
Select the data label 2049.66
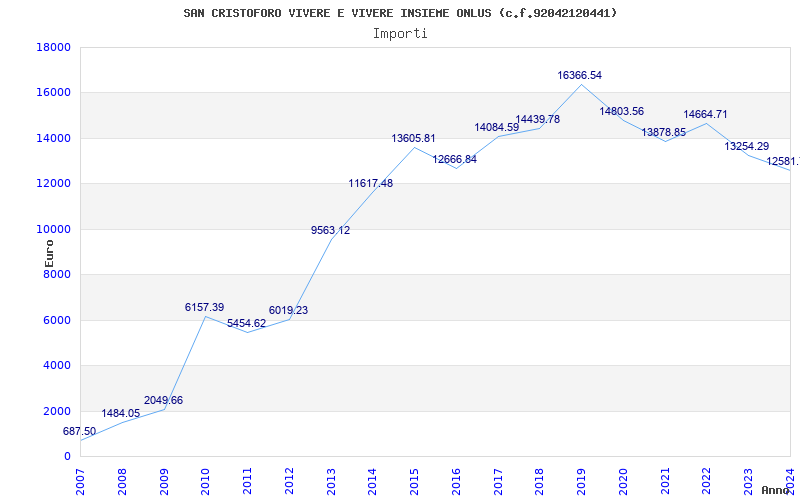(x=163, y=401)
